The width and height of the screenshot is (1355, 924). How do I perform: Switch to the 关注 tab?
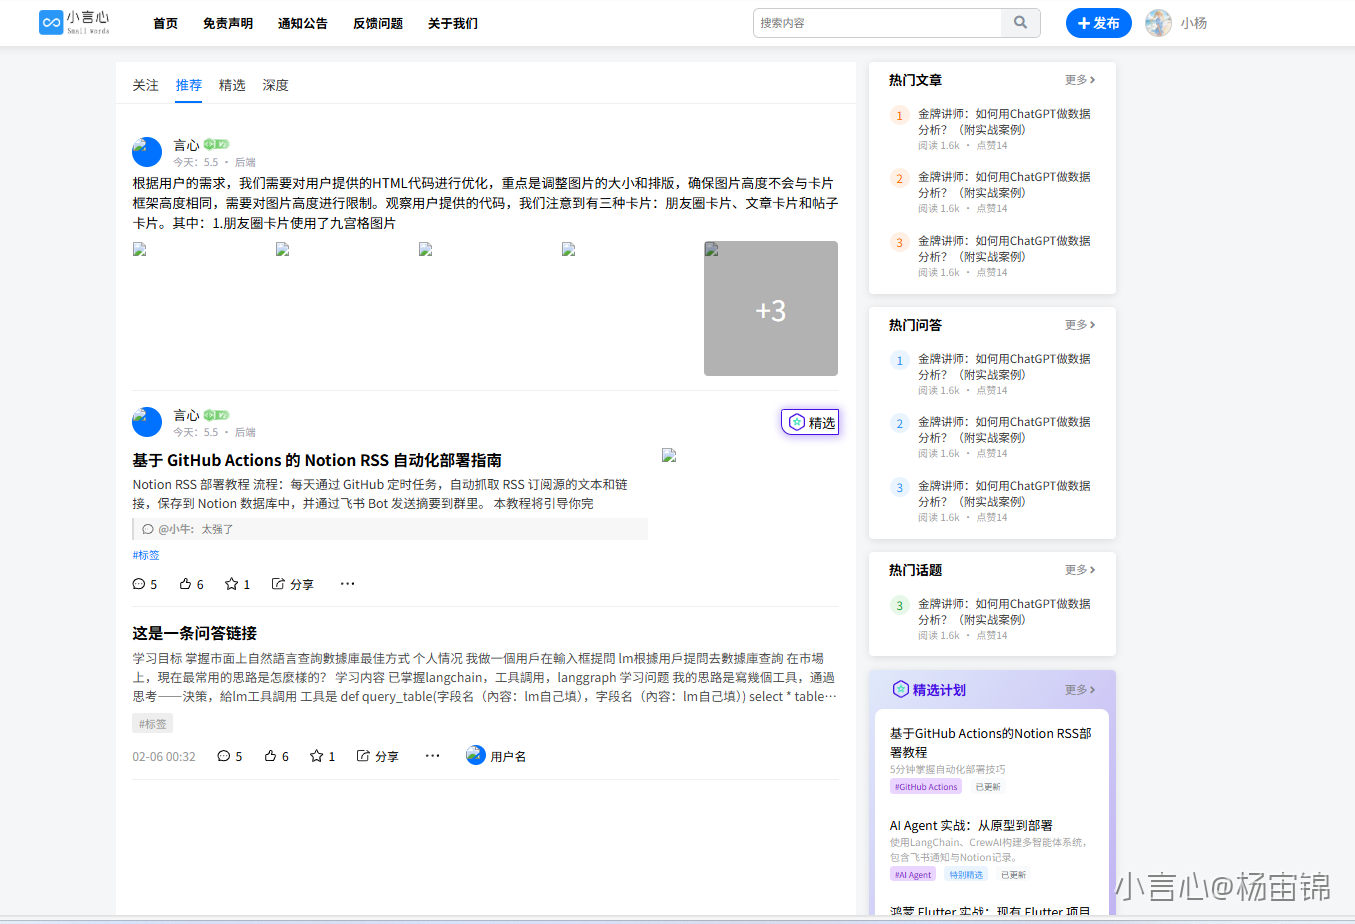point(145,85)
